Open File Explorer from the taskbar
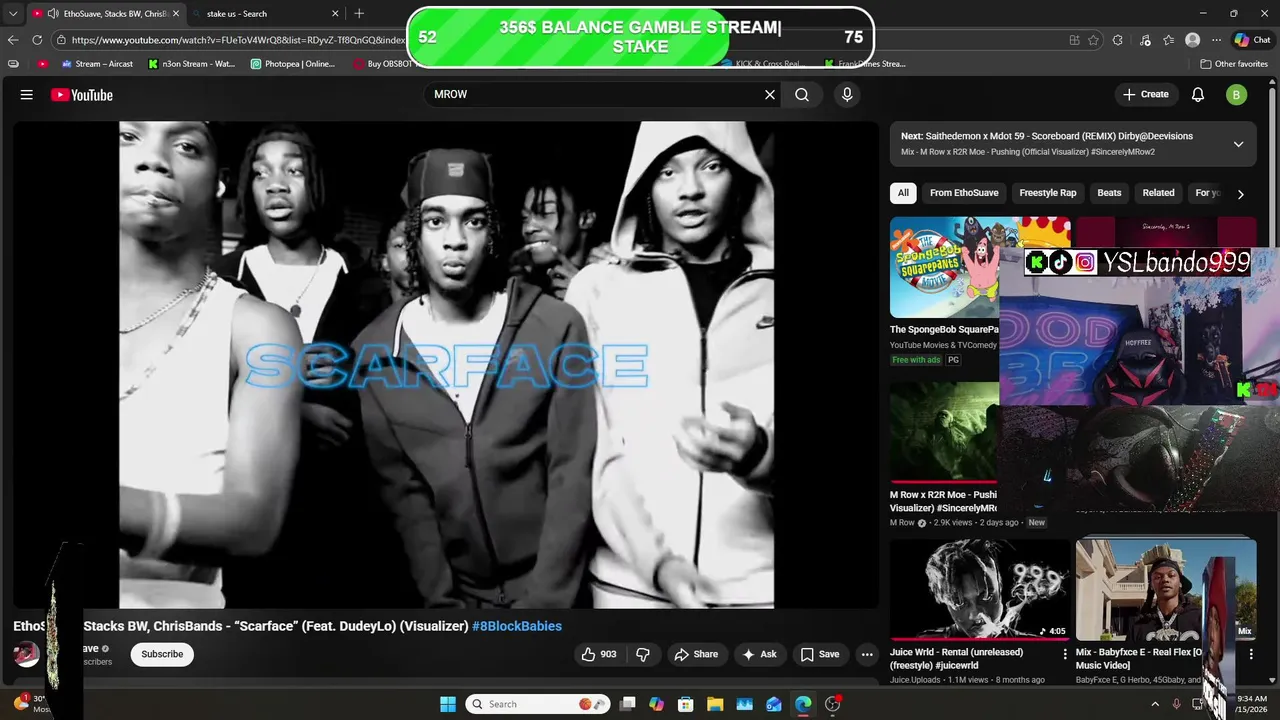The width and height of the screenshot is (1280, 720). pyautogui.click(x=715, y=704)
